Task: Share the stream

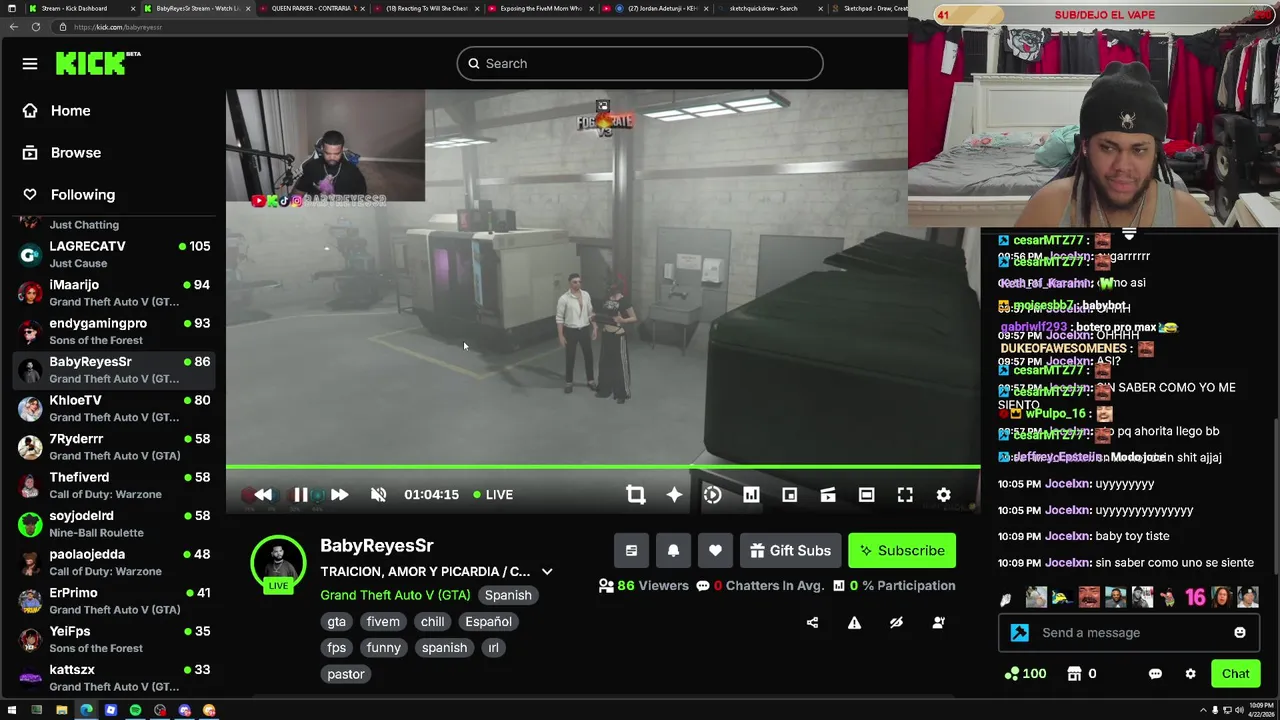Action: point(812,623)
